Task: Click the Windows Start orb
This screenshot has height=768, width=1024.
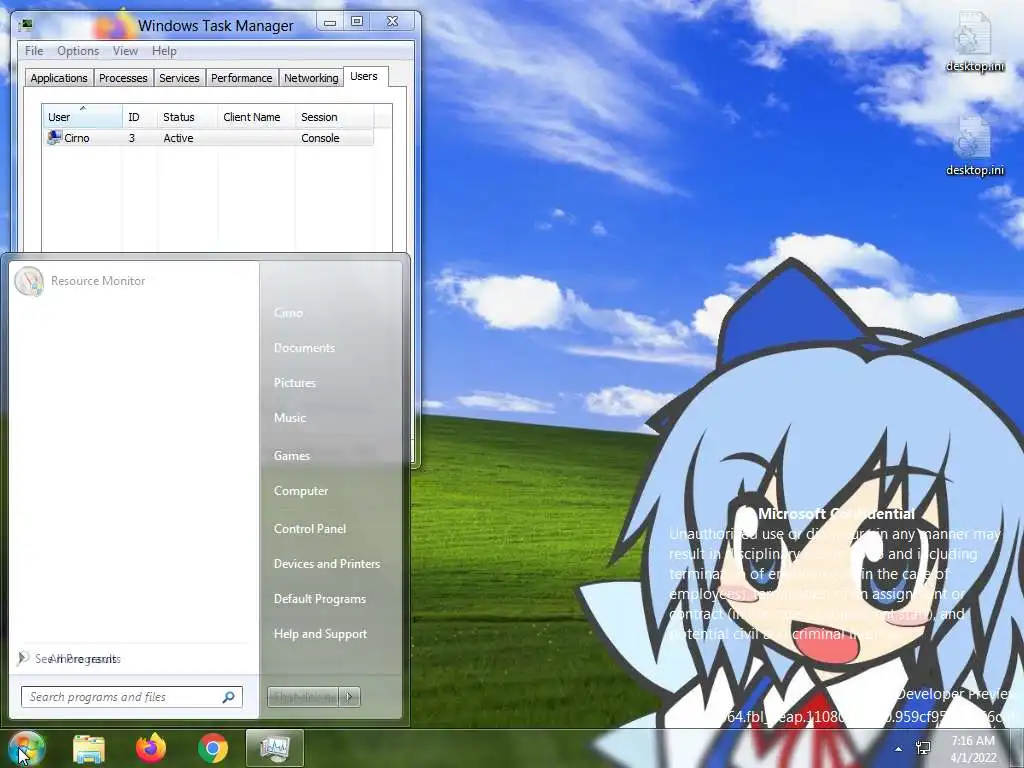Action: [x=26, y=748]
